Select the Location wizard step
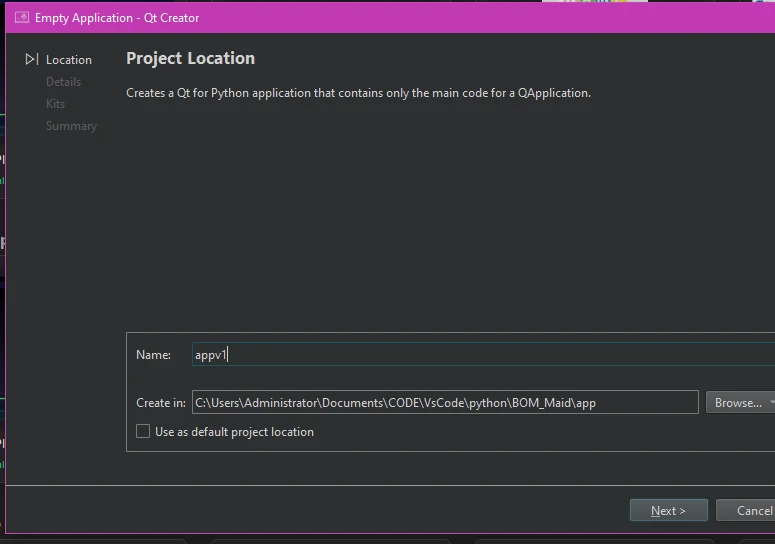 click(69, 60)
